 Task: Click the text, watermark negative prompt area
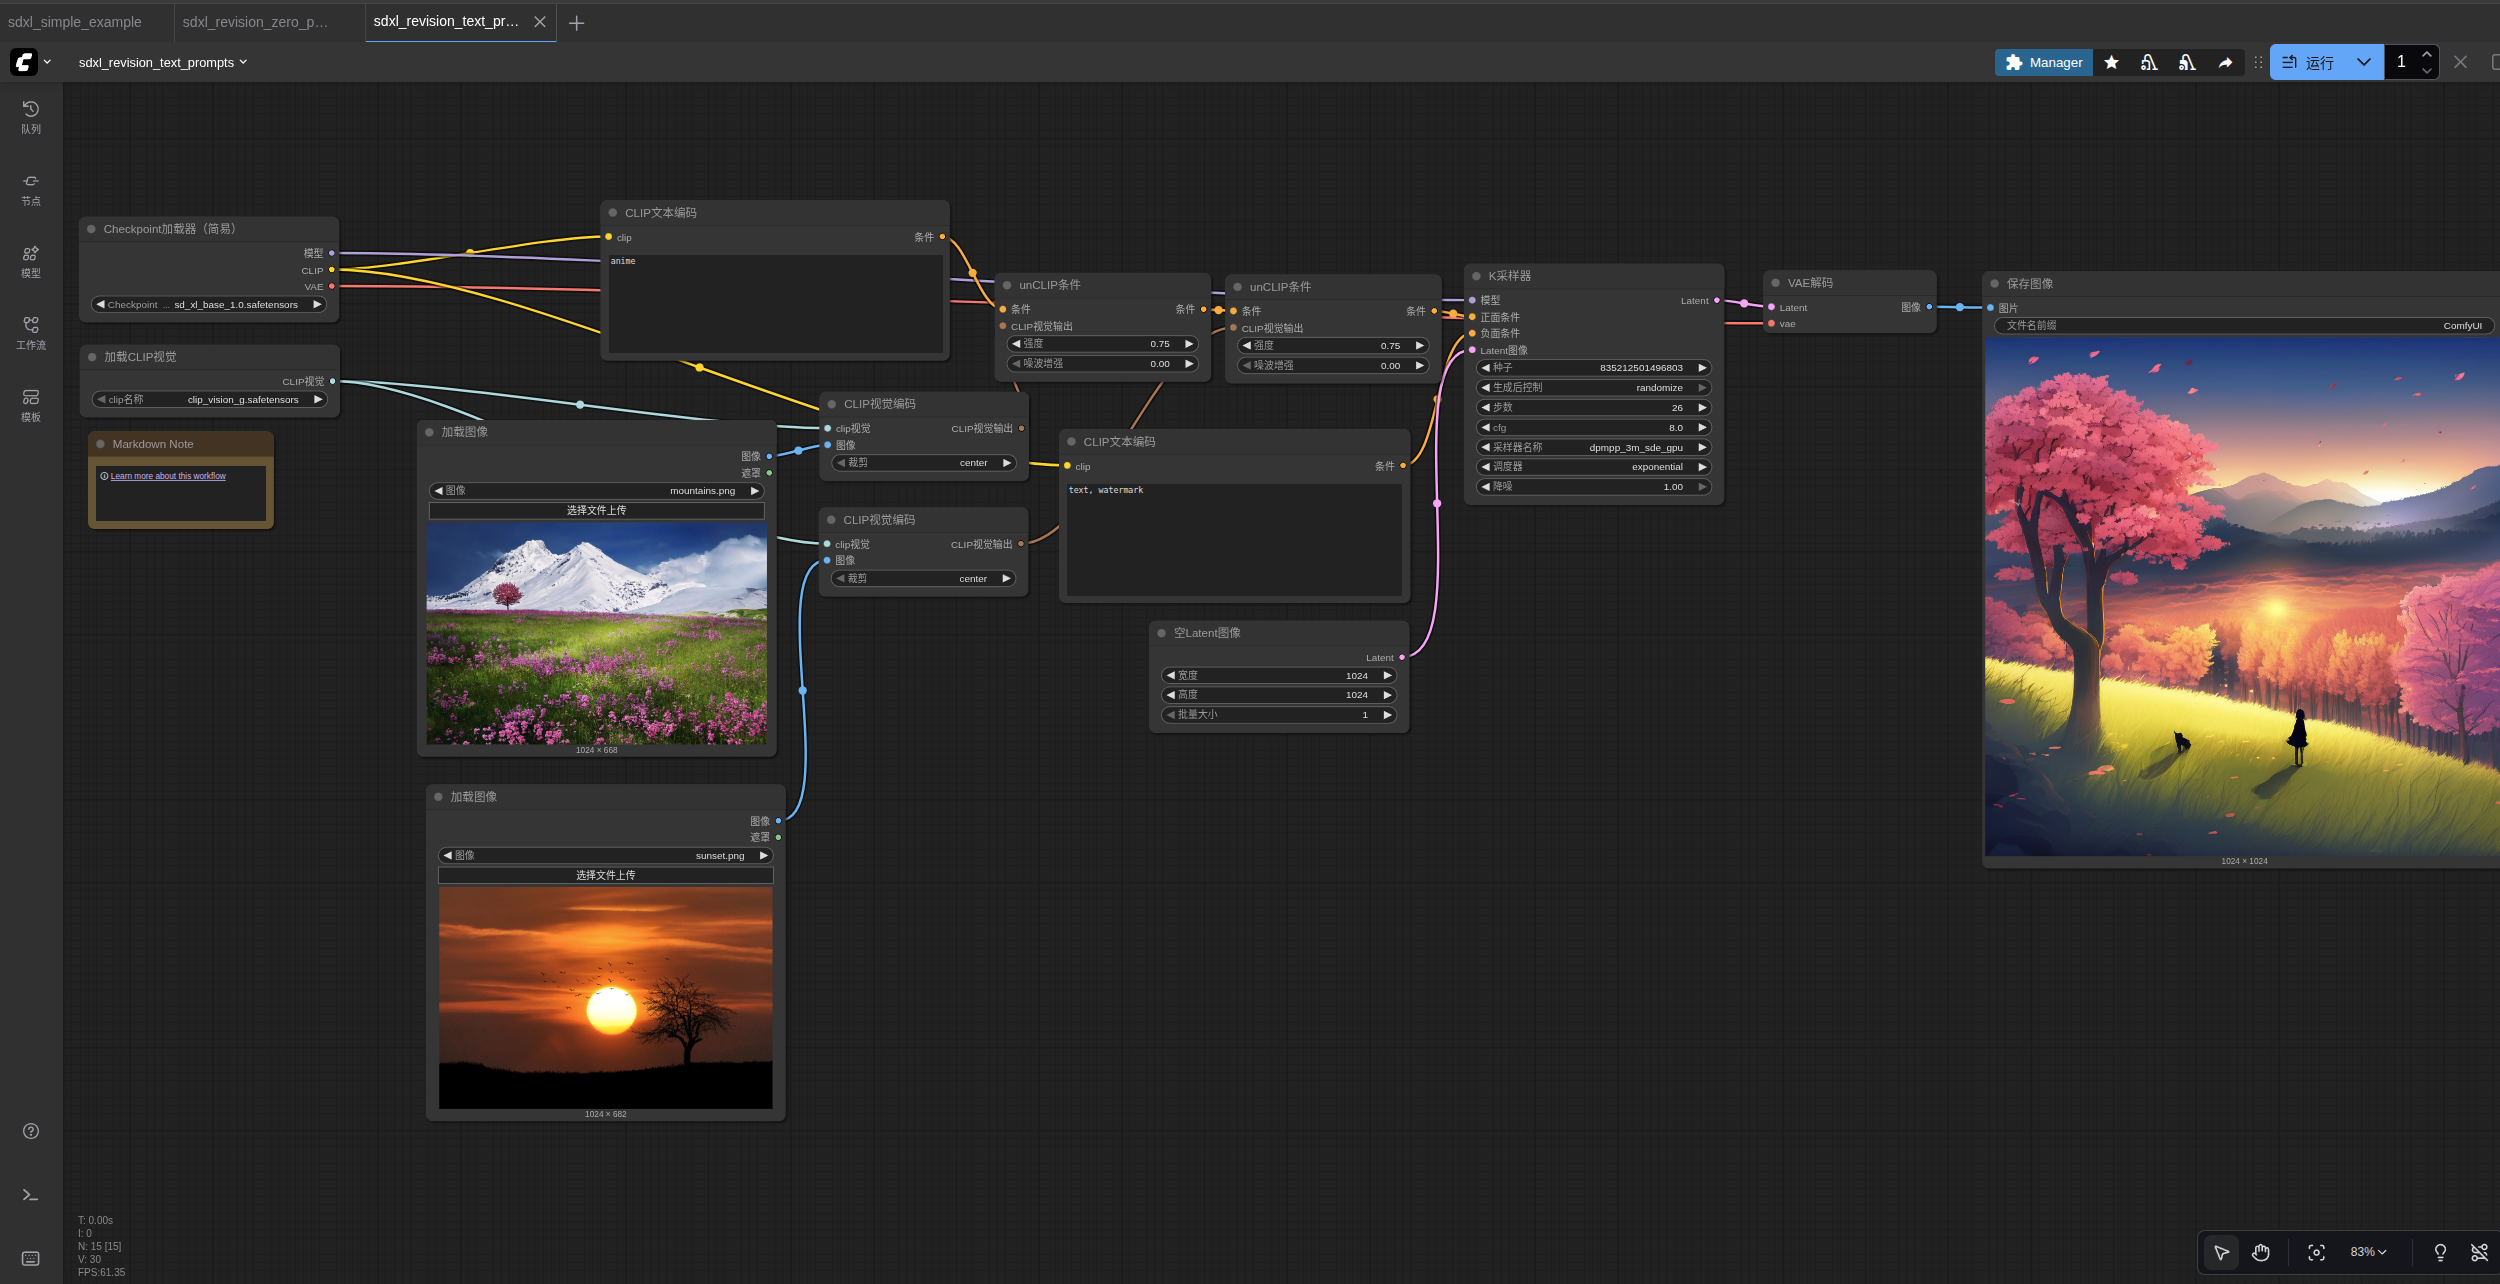tap(1234, 539)
